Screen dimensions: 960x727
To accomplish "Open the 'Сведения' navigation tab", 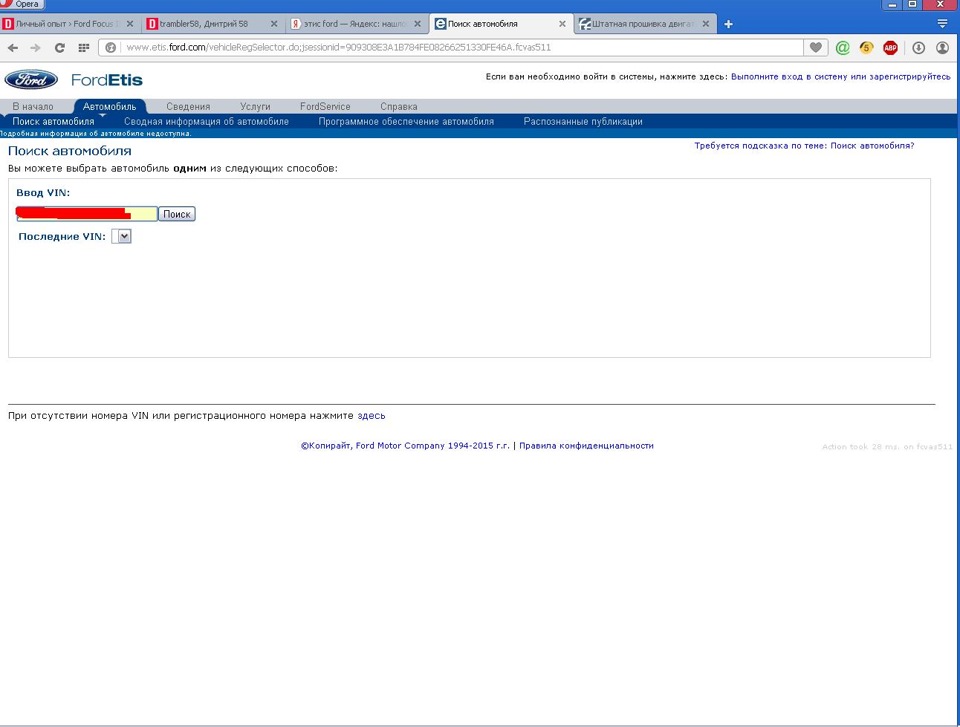I will pyautogui.click(x=188, y=107).
